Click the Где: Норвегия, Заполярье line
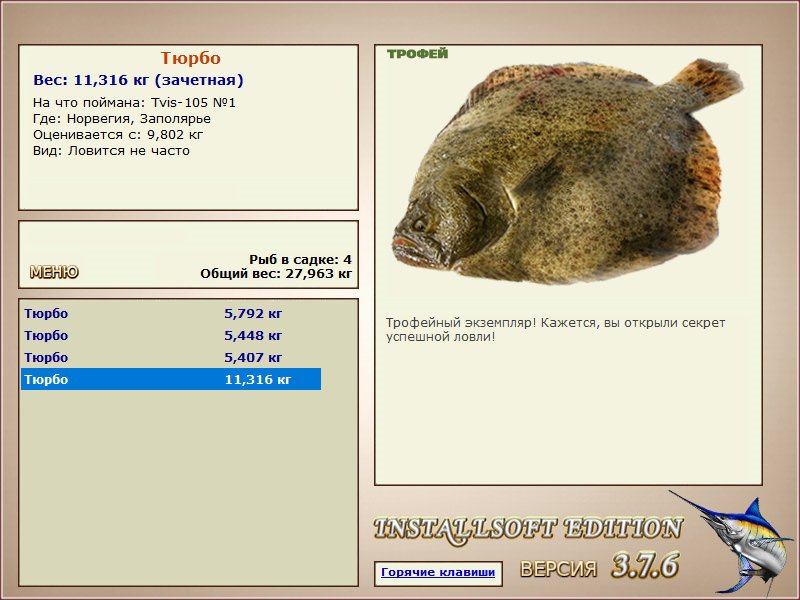Screen dimensions: 800x600 (x=122, y=119)
